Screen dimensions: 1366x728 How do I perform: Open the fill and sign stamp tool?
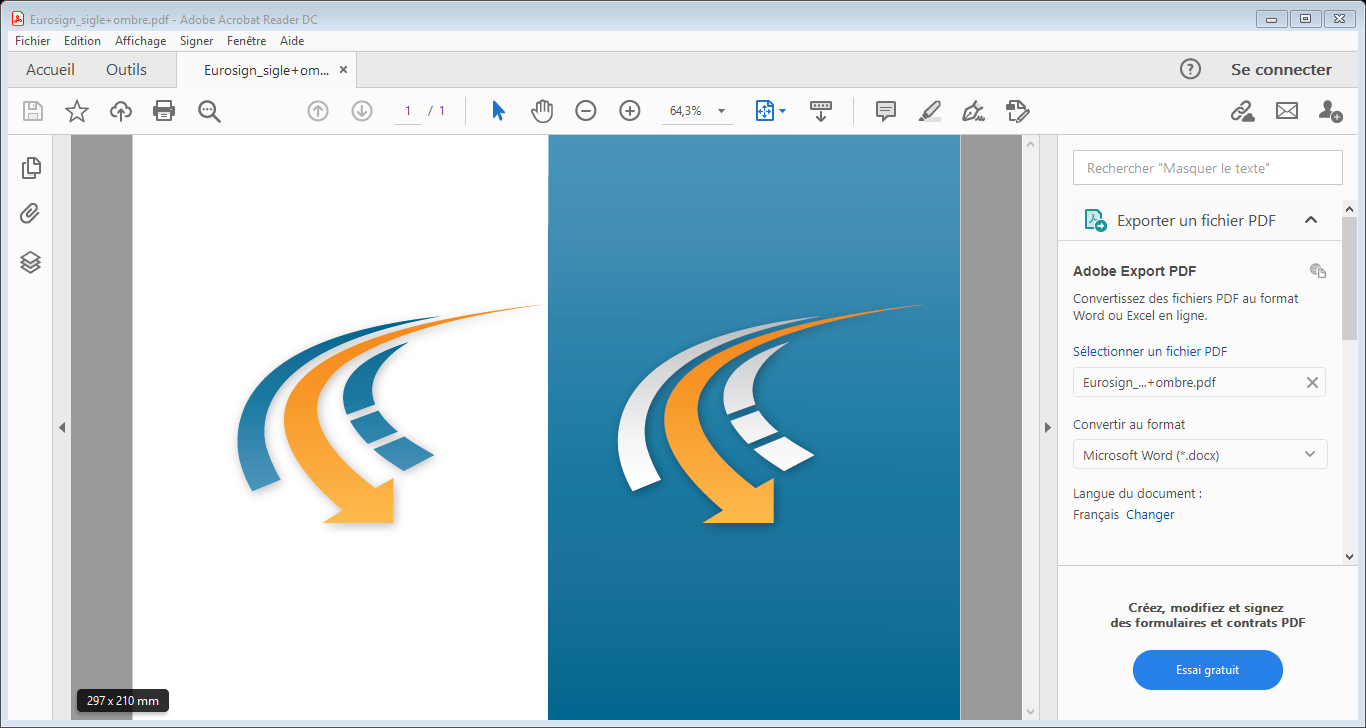pyautogui.click(x=1018, y=111)
